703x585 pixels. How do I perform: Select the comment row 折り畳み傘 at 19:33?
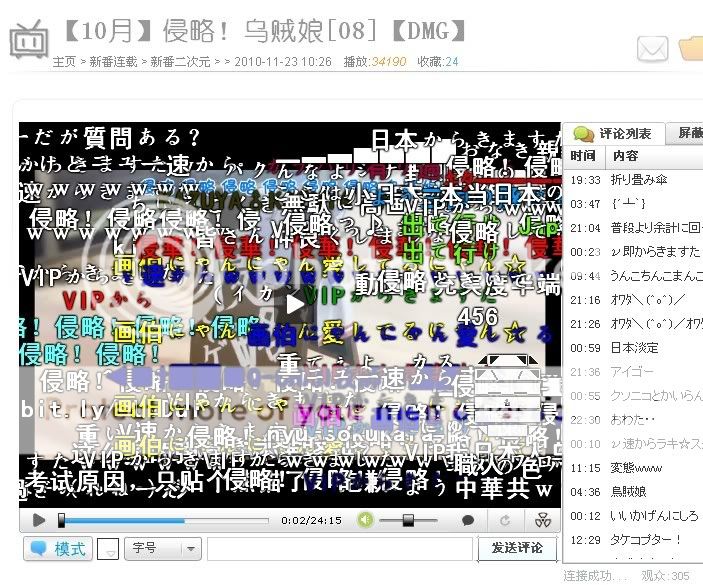(x=633, y=180)
